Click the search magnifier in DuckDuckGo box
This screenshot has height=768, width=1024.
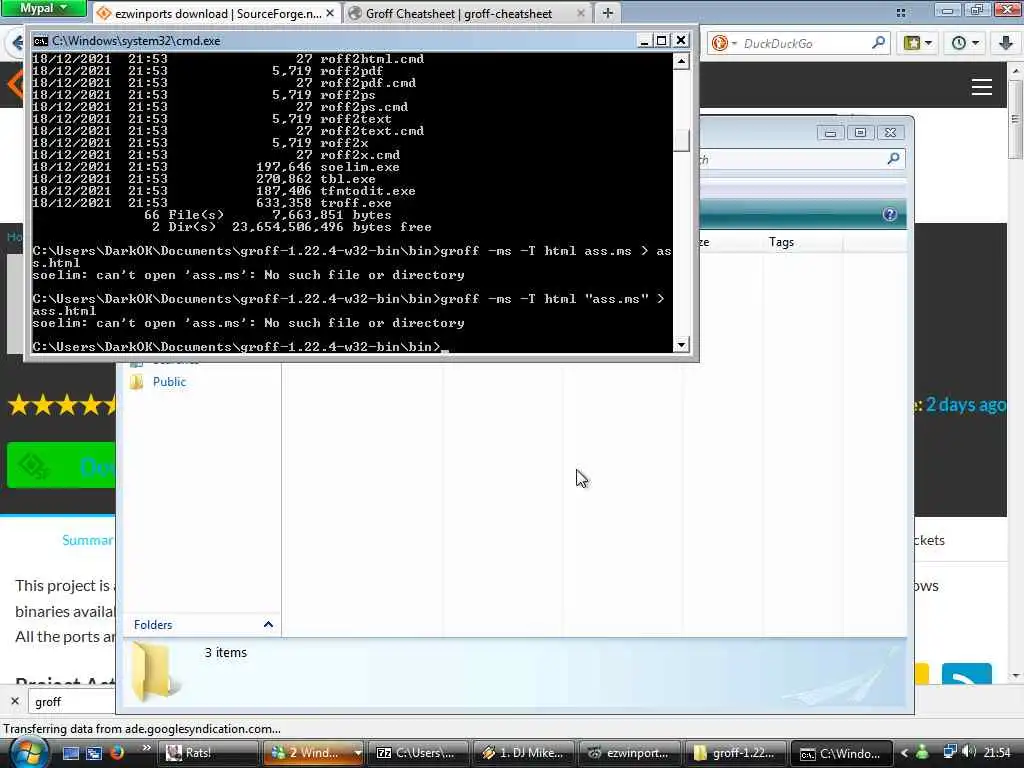pyautogui.click(x=879, y=43)
